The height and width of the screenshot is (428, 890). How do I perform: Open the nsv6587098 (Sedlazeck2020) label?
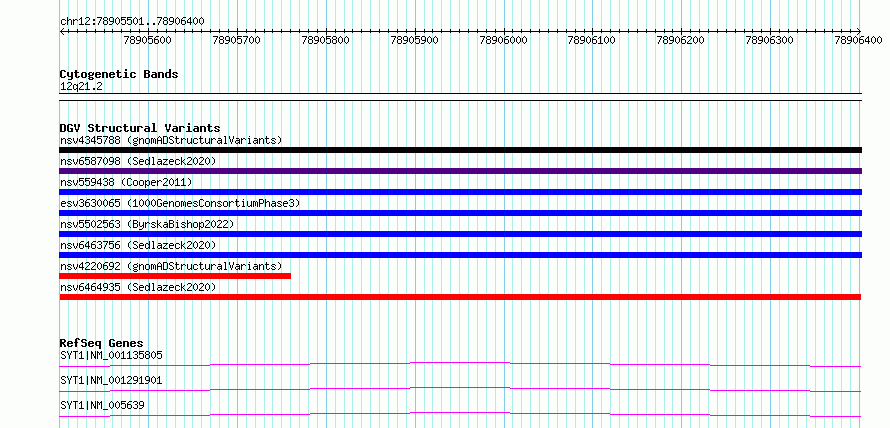138,161
